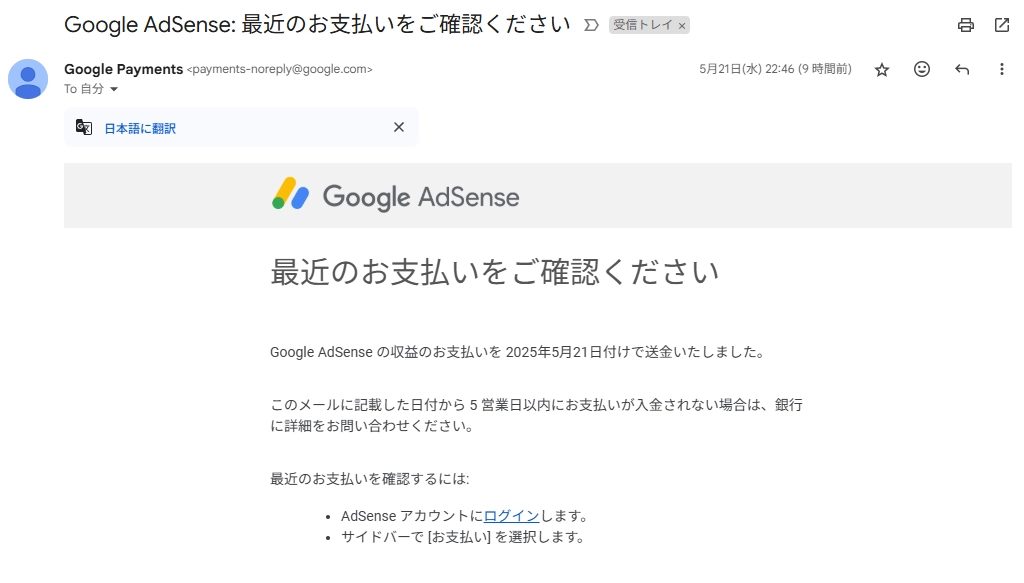Reply to the Google Payments email
Screen dimensions: 1024x583
[962, 69]
